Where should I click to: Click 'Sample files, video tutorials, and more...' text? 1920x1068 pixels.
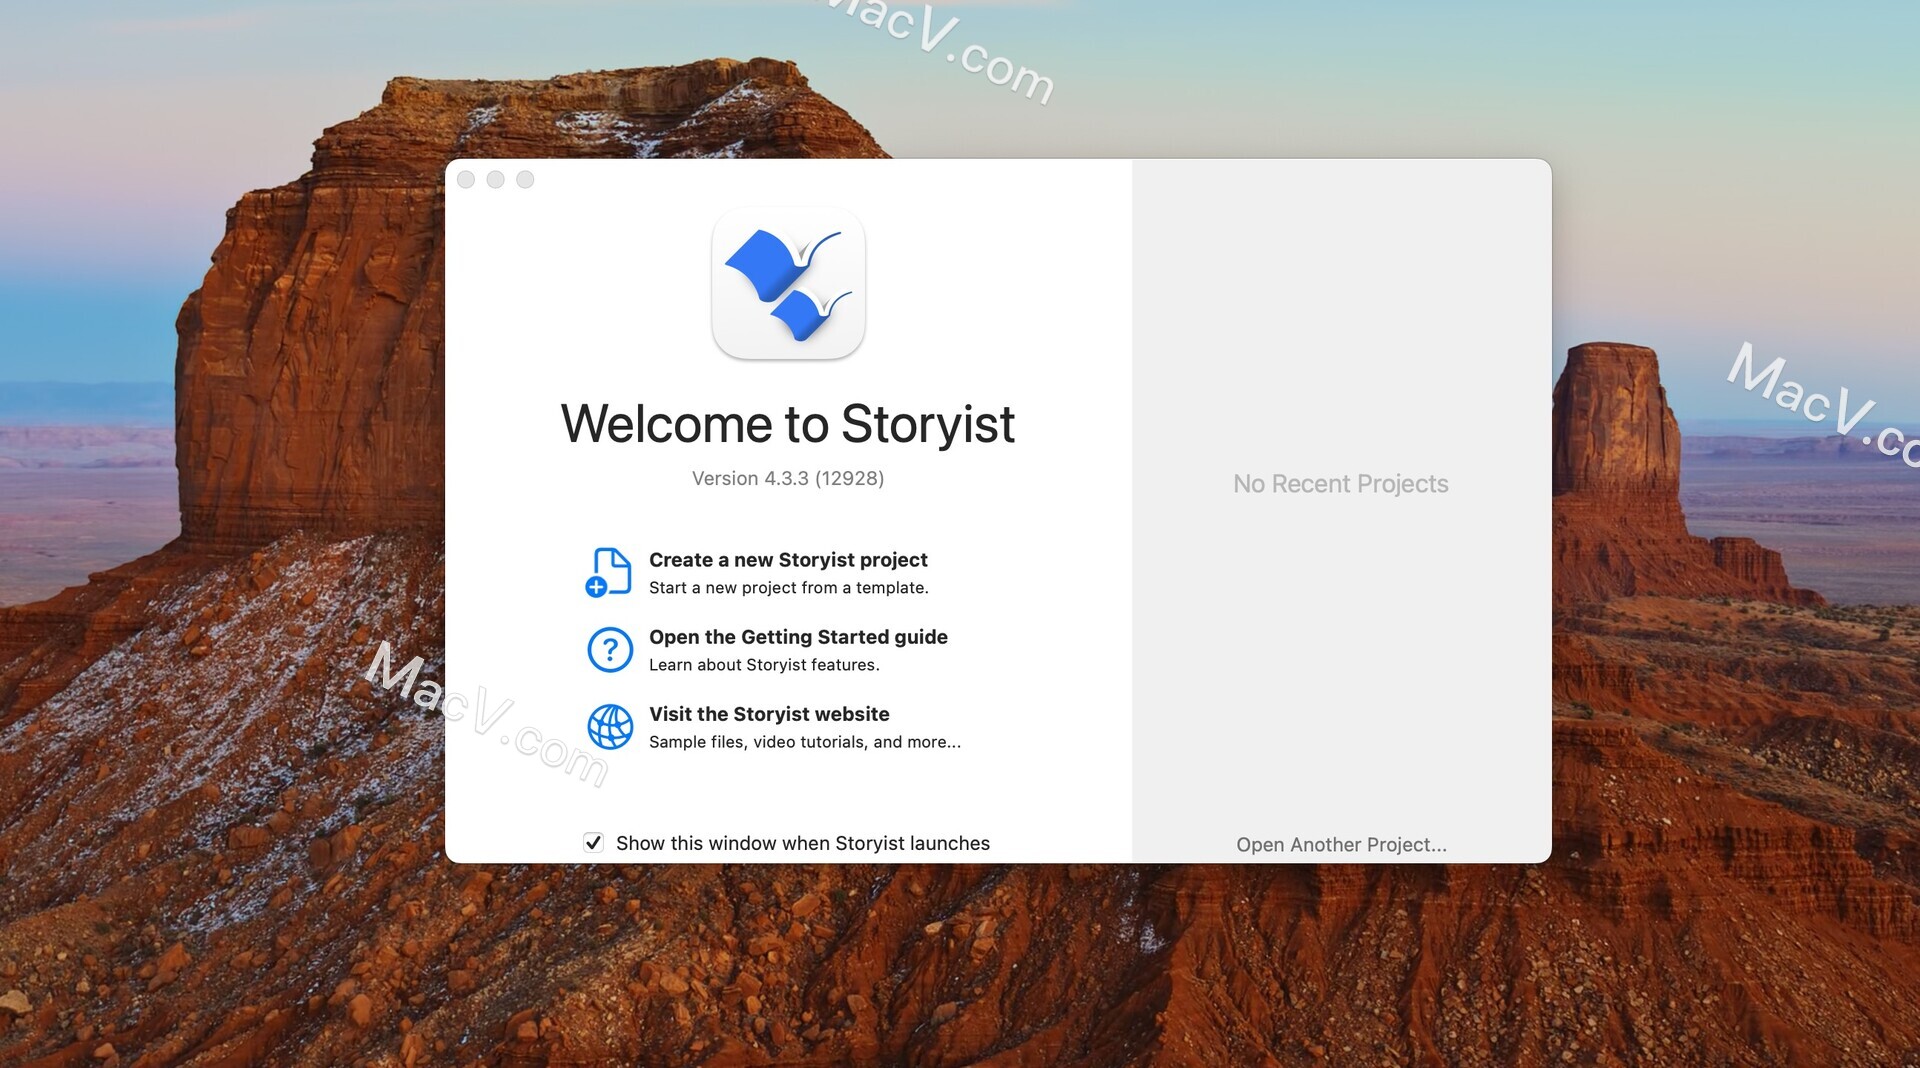(x=805, y=742)
